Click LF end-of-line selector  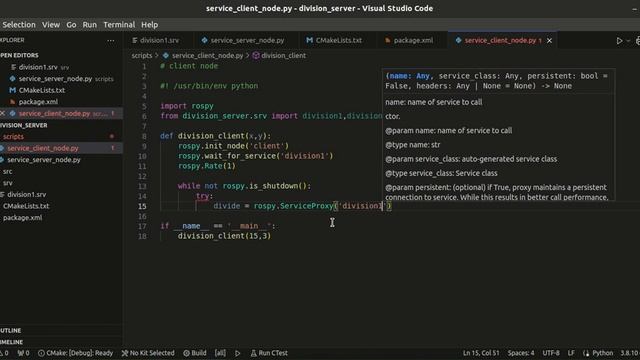[571, 353]
